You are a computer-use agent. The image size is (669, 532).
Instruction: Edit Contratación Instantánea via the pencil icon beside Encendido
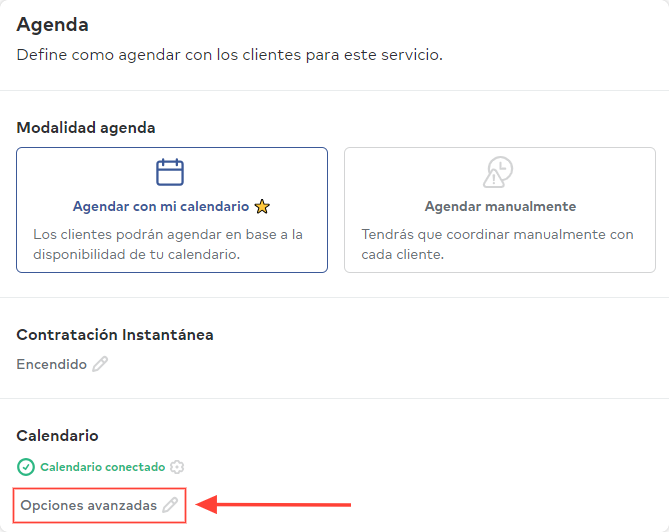tap(100, 364)
